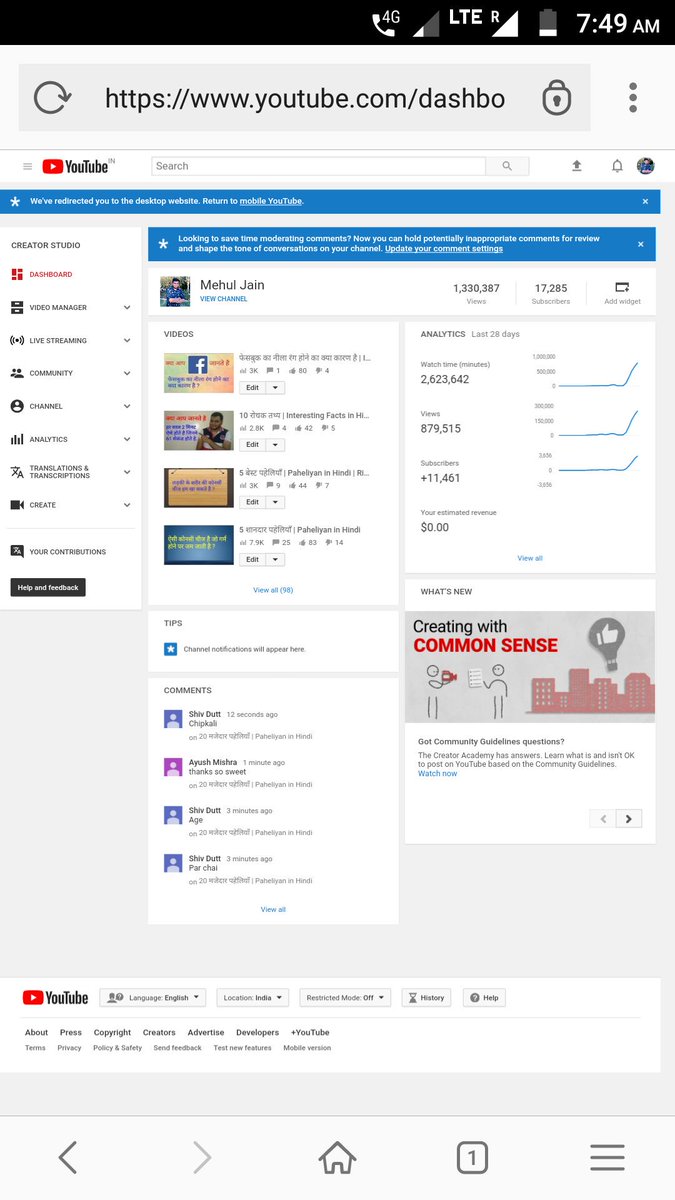675x1200 pixels.
Task: Expand the Create section
Action: coord(70,505)
